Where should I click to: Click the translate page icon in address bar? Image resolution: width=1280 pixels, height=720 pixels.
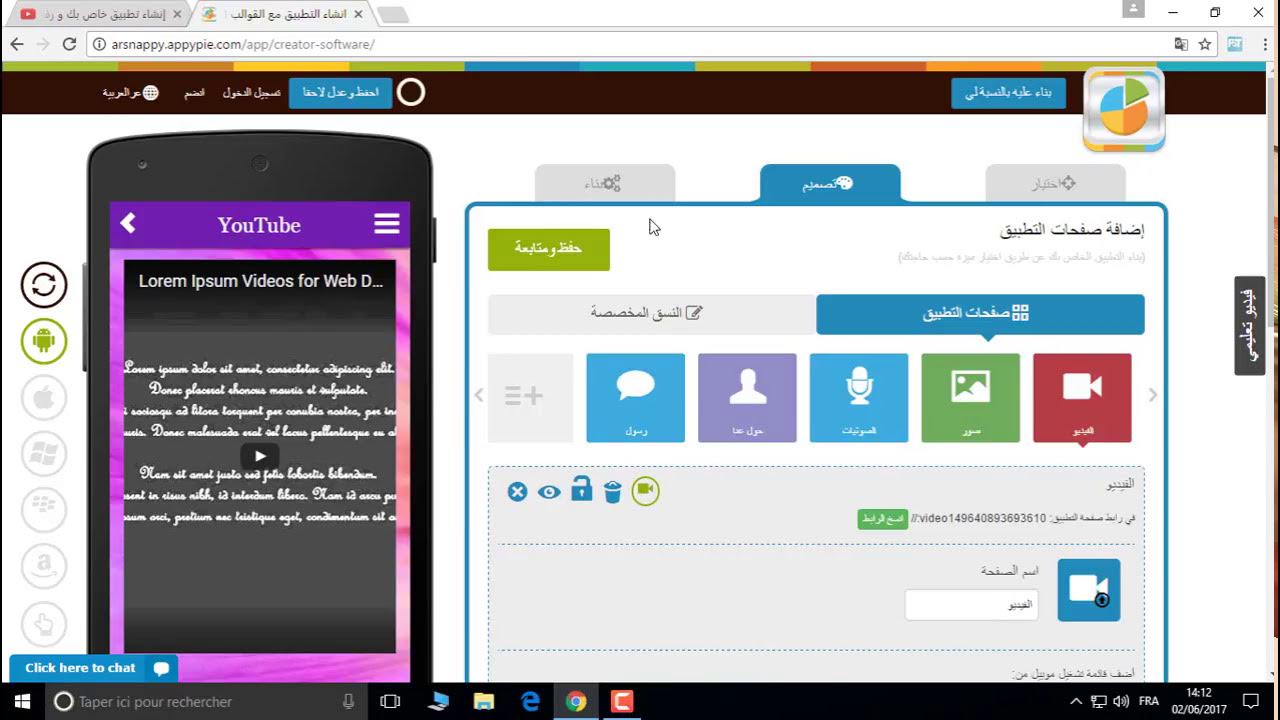pyautogui.click(x=1181, y=44)
